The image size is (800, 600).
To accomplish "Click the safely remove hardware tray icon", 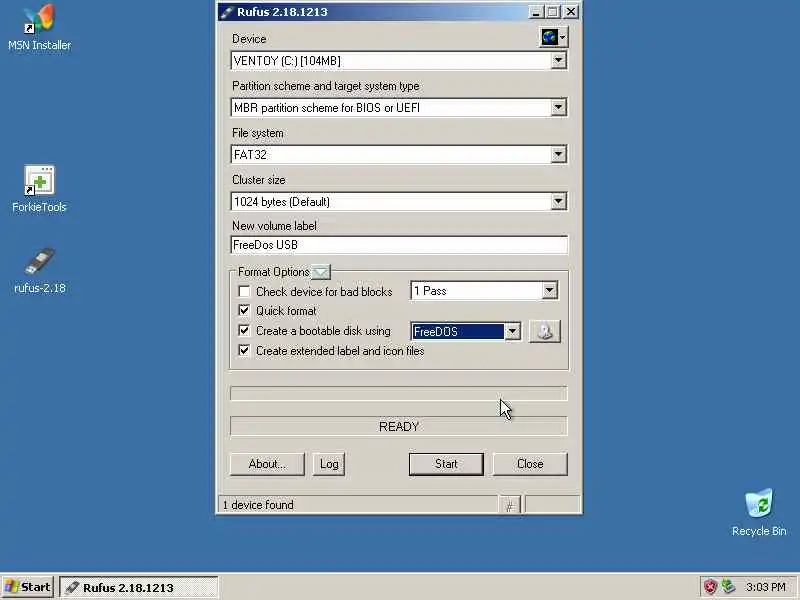I will click(728, 587).
